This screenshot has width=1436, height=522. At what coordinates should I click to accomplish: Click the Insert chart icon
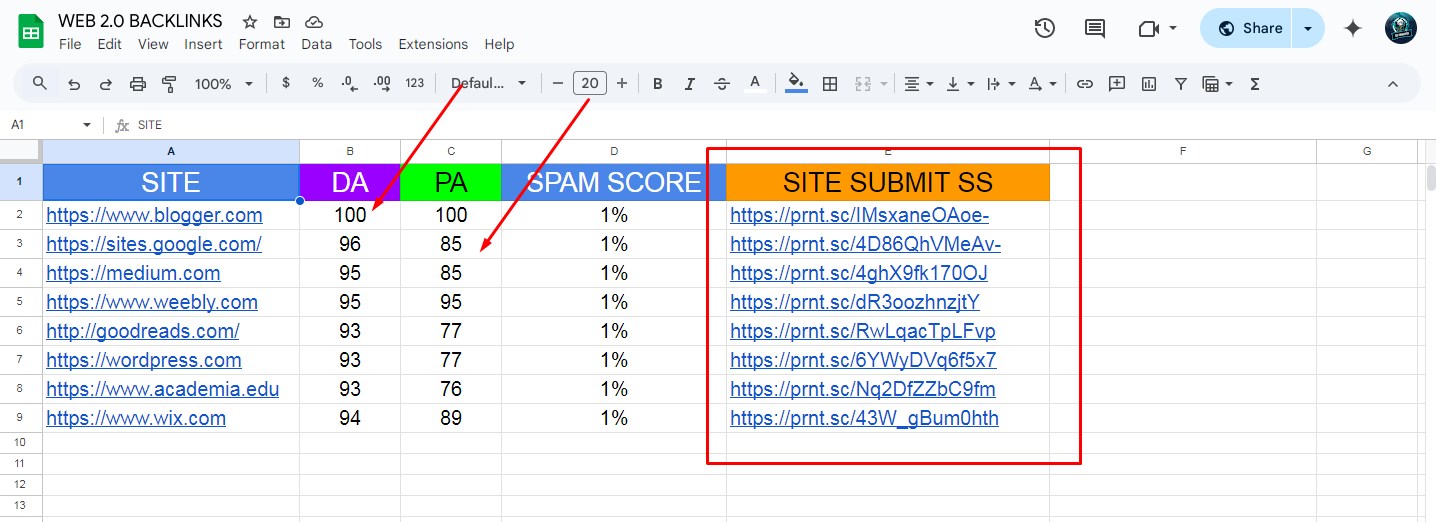(1149, 84)
